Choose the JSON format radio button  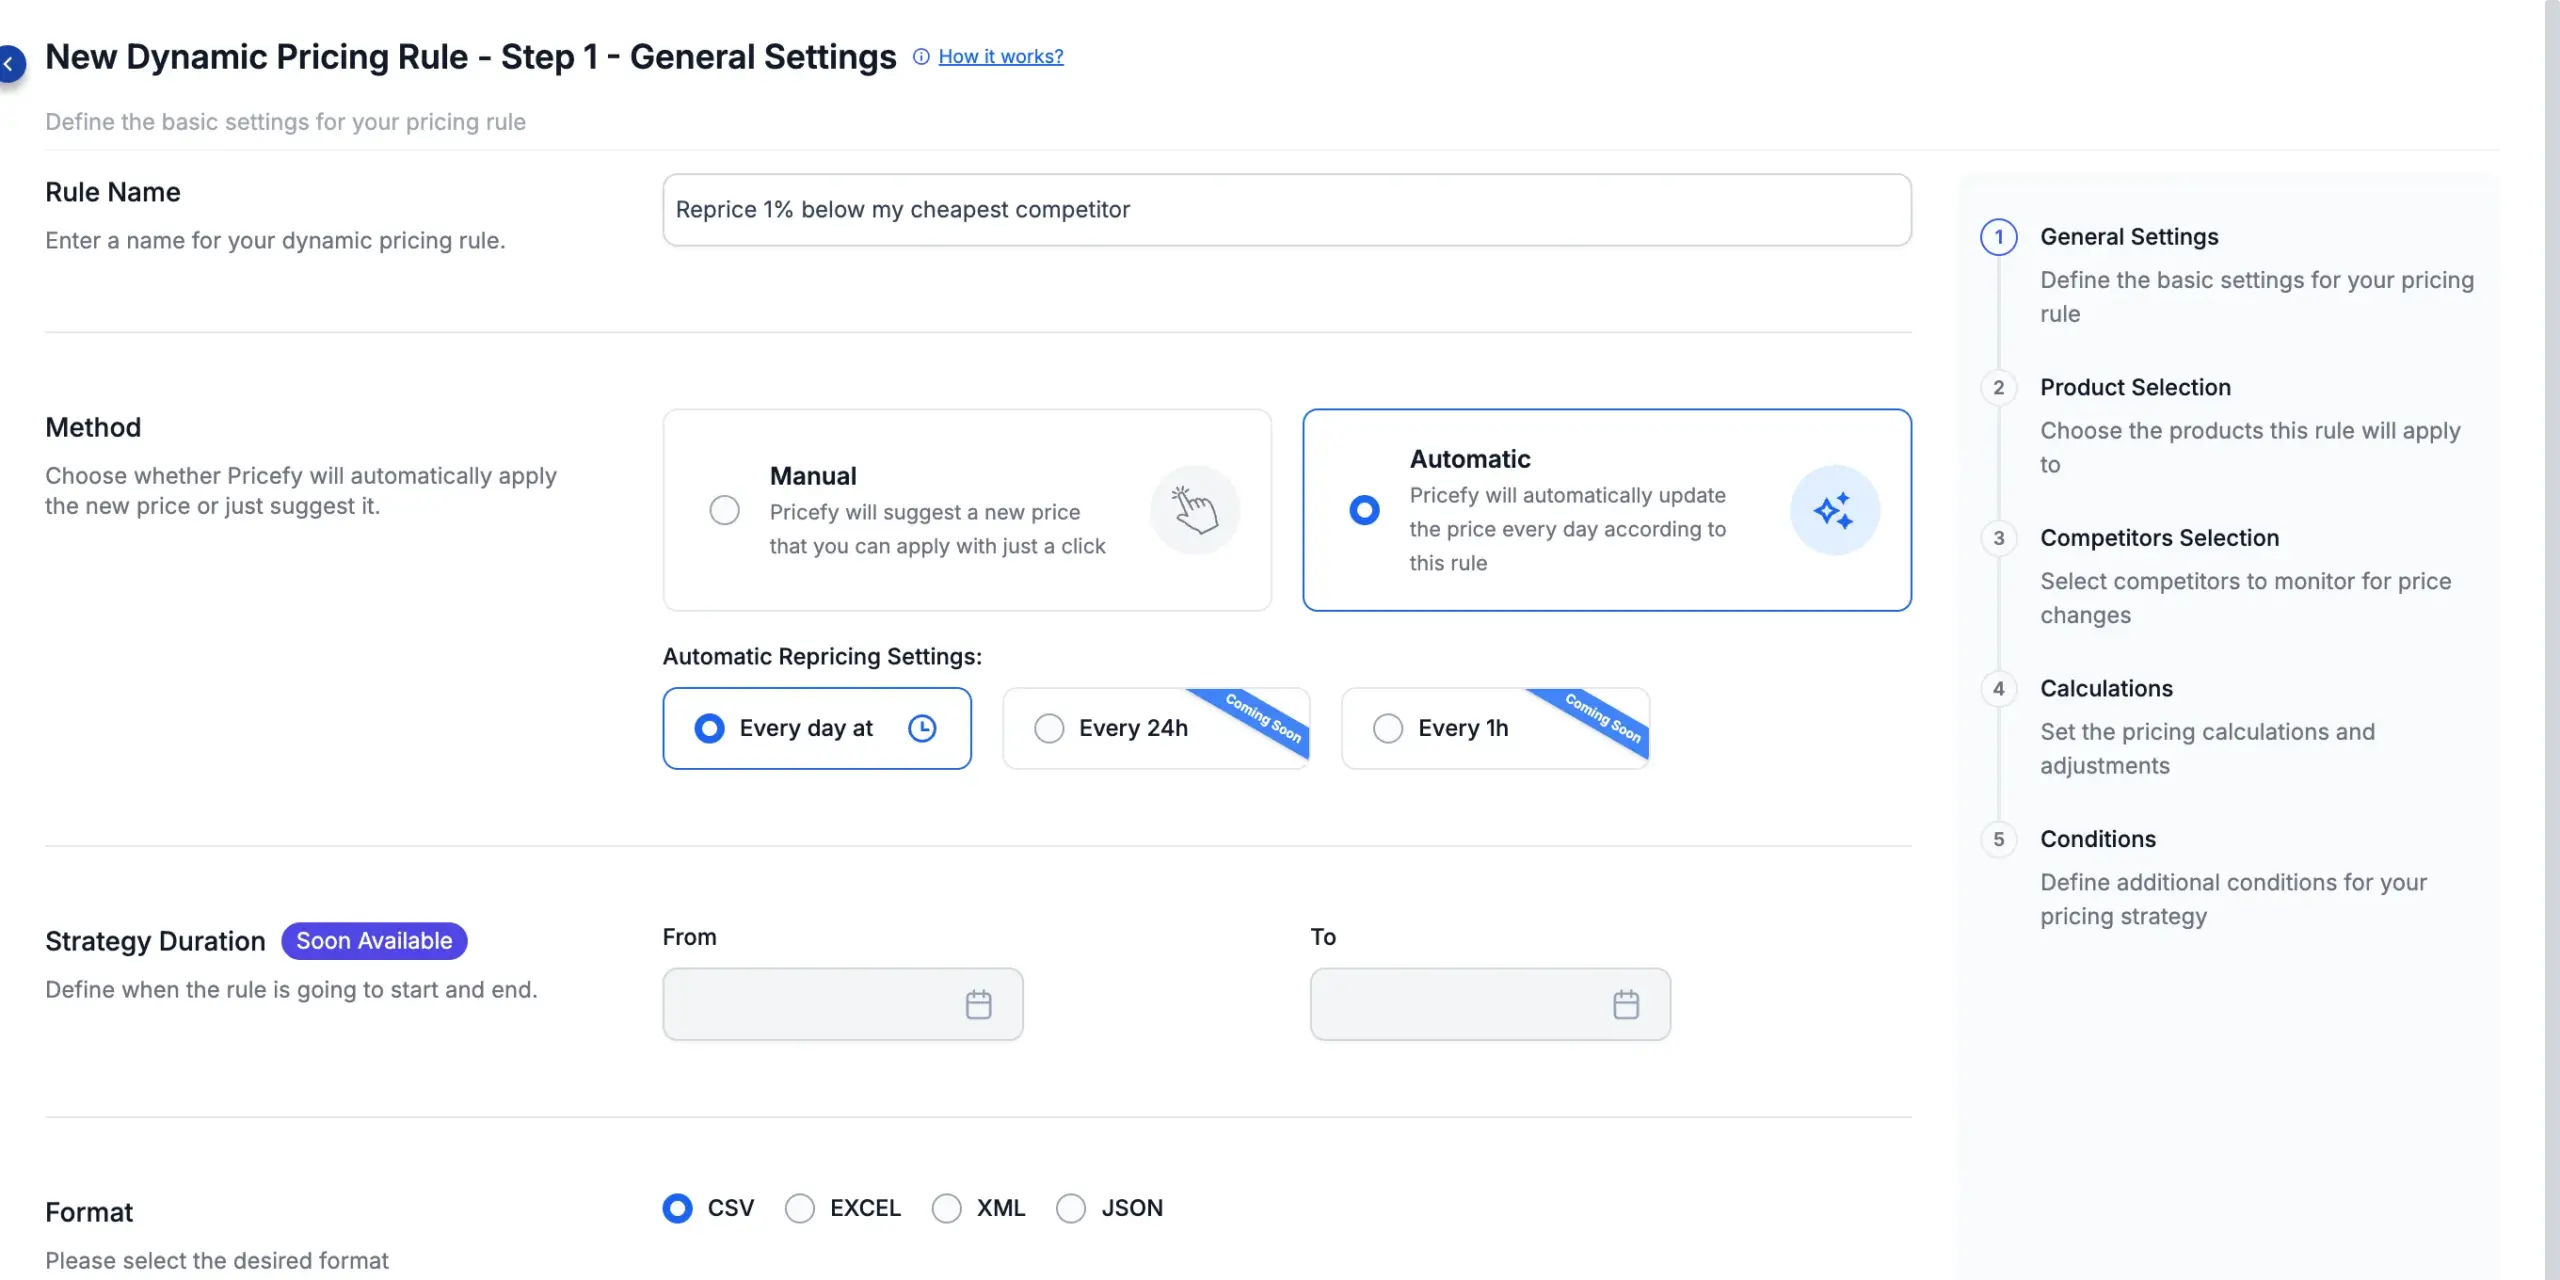tap(1071, 1208)
